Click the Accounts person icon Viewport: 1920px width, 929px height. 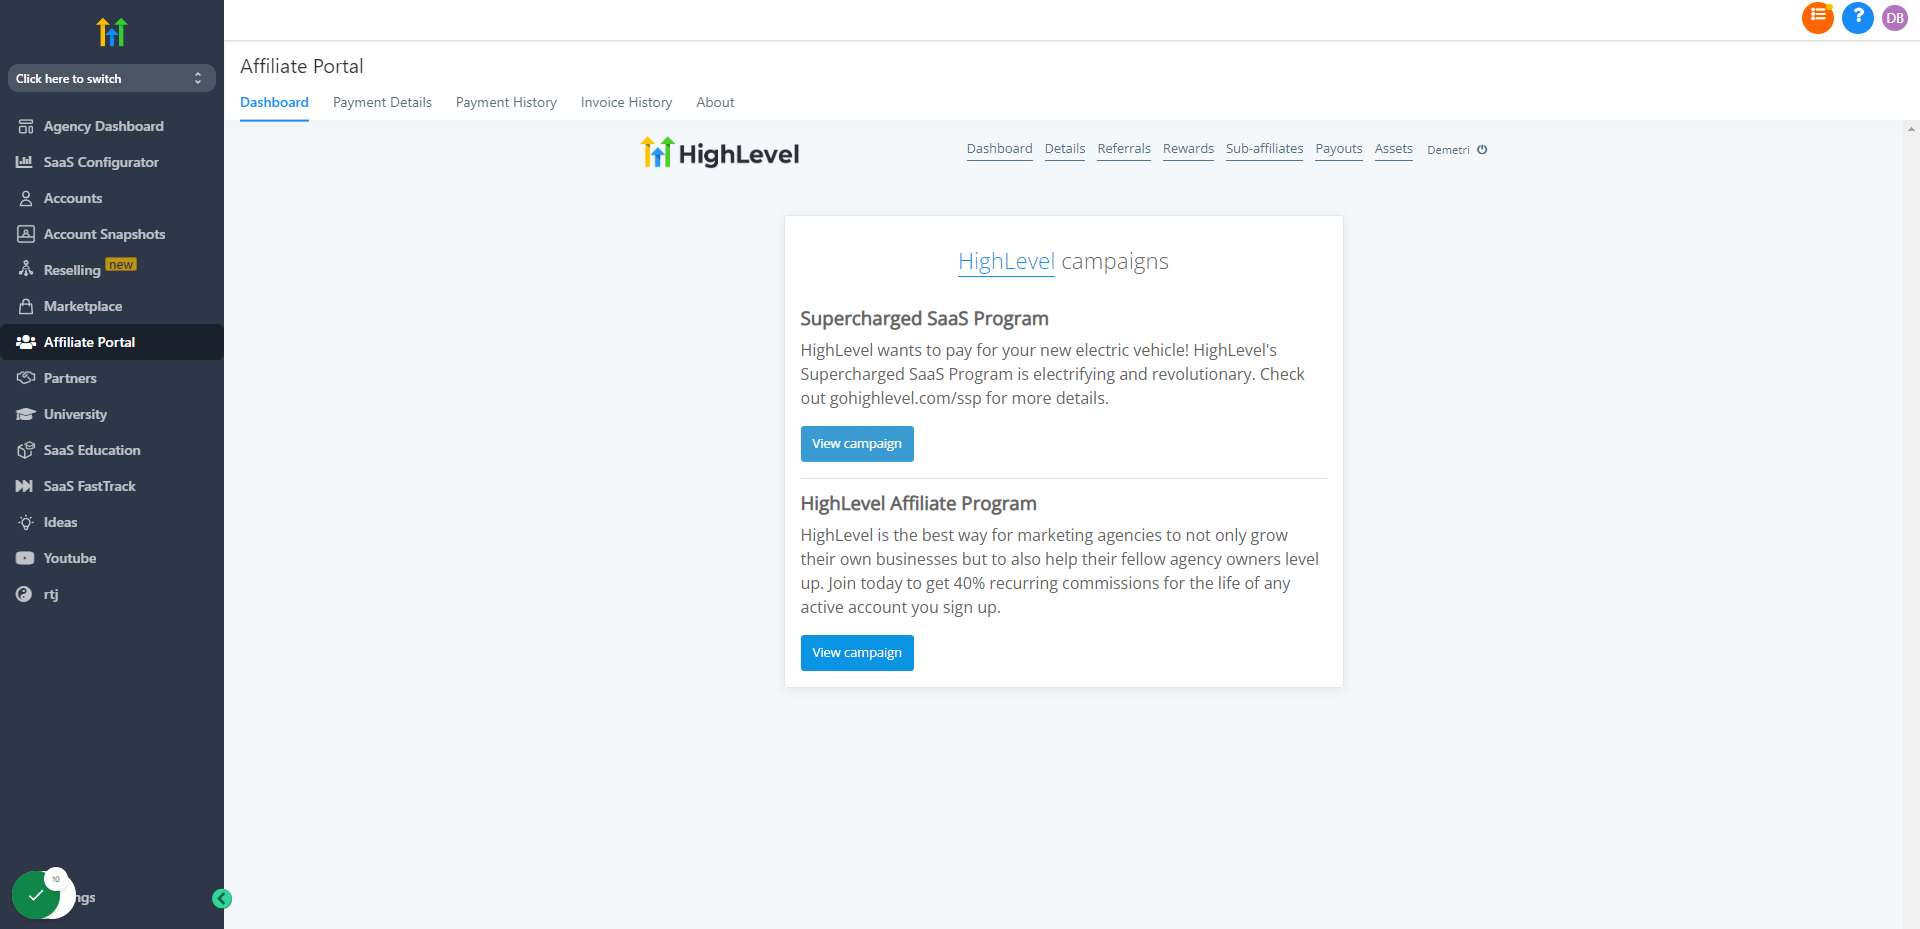[x=26, y=198]
